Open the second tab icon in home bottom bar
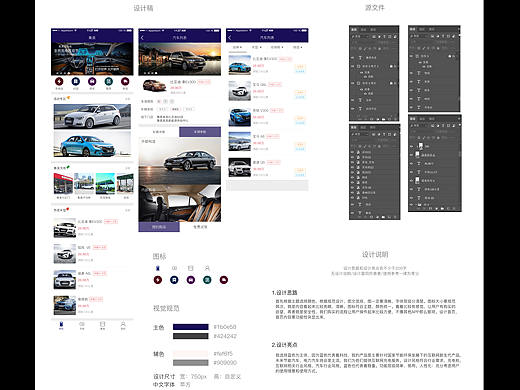This screenshot has width=520, height=390. [x=82, y=325]
